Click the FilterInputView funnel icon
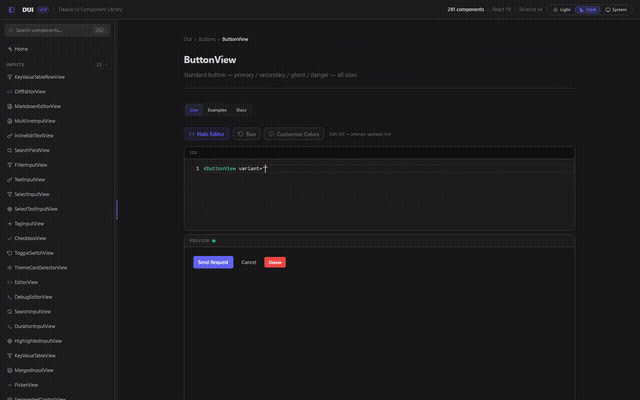This screenshot has height=400, width=640. (x=9, y=165)
